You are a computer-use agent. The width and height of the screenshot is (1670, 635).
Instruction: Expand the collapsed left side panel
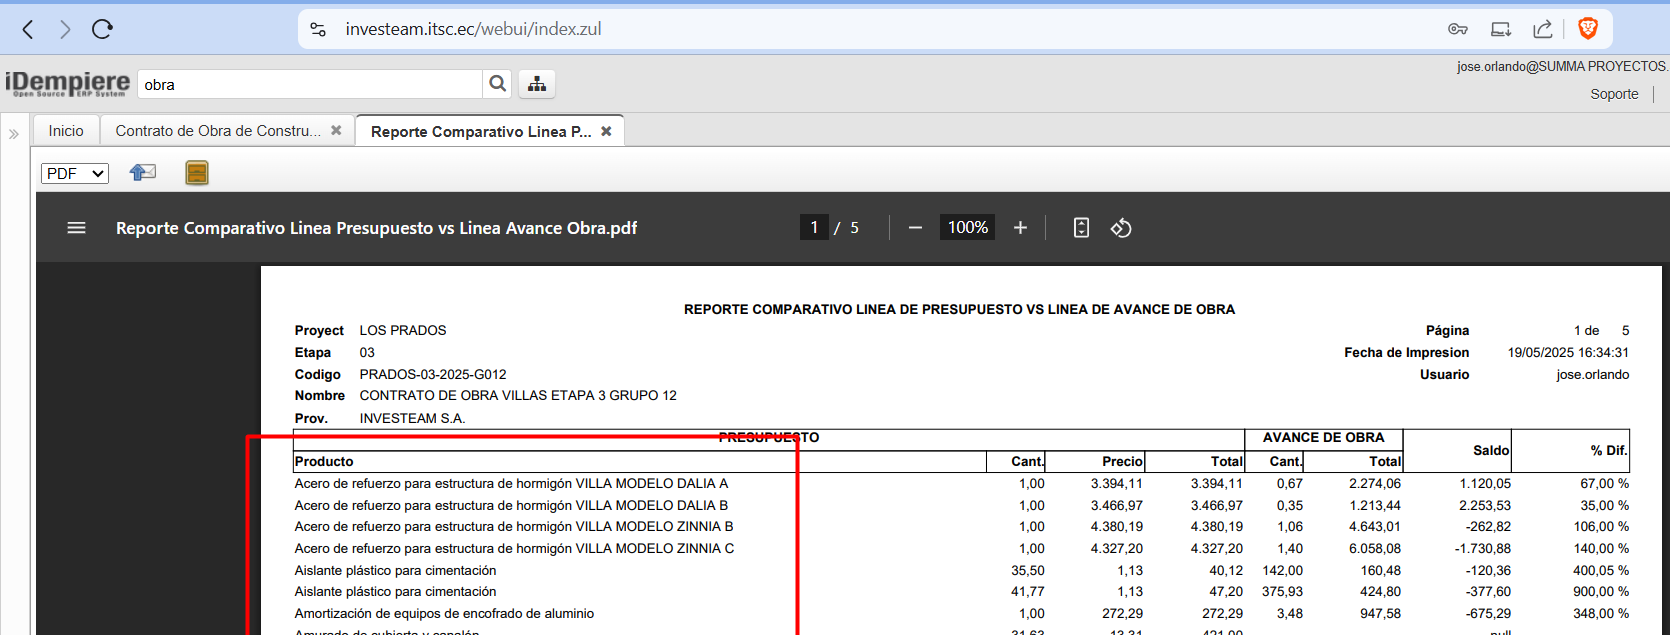coord(14,133)
